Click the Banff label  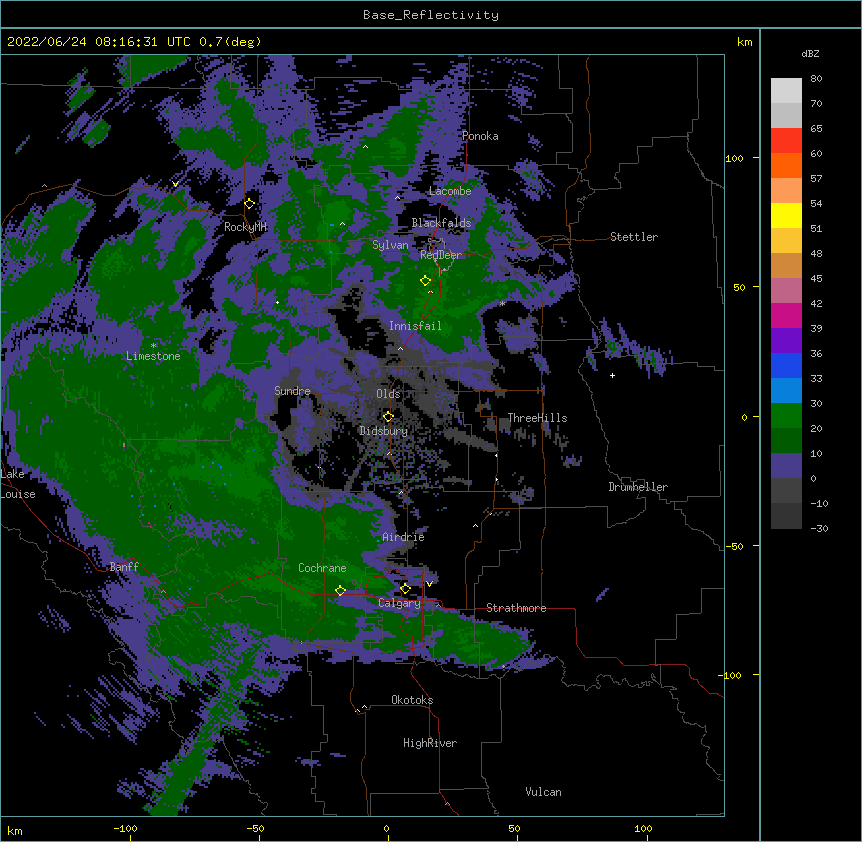(x=124, y=567)
